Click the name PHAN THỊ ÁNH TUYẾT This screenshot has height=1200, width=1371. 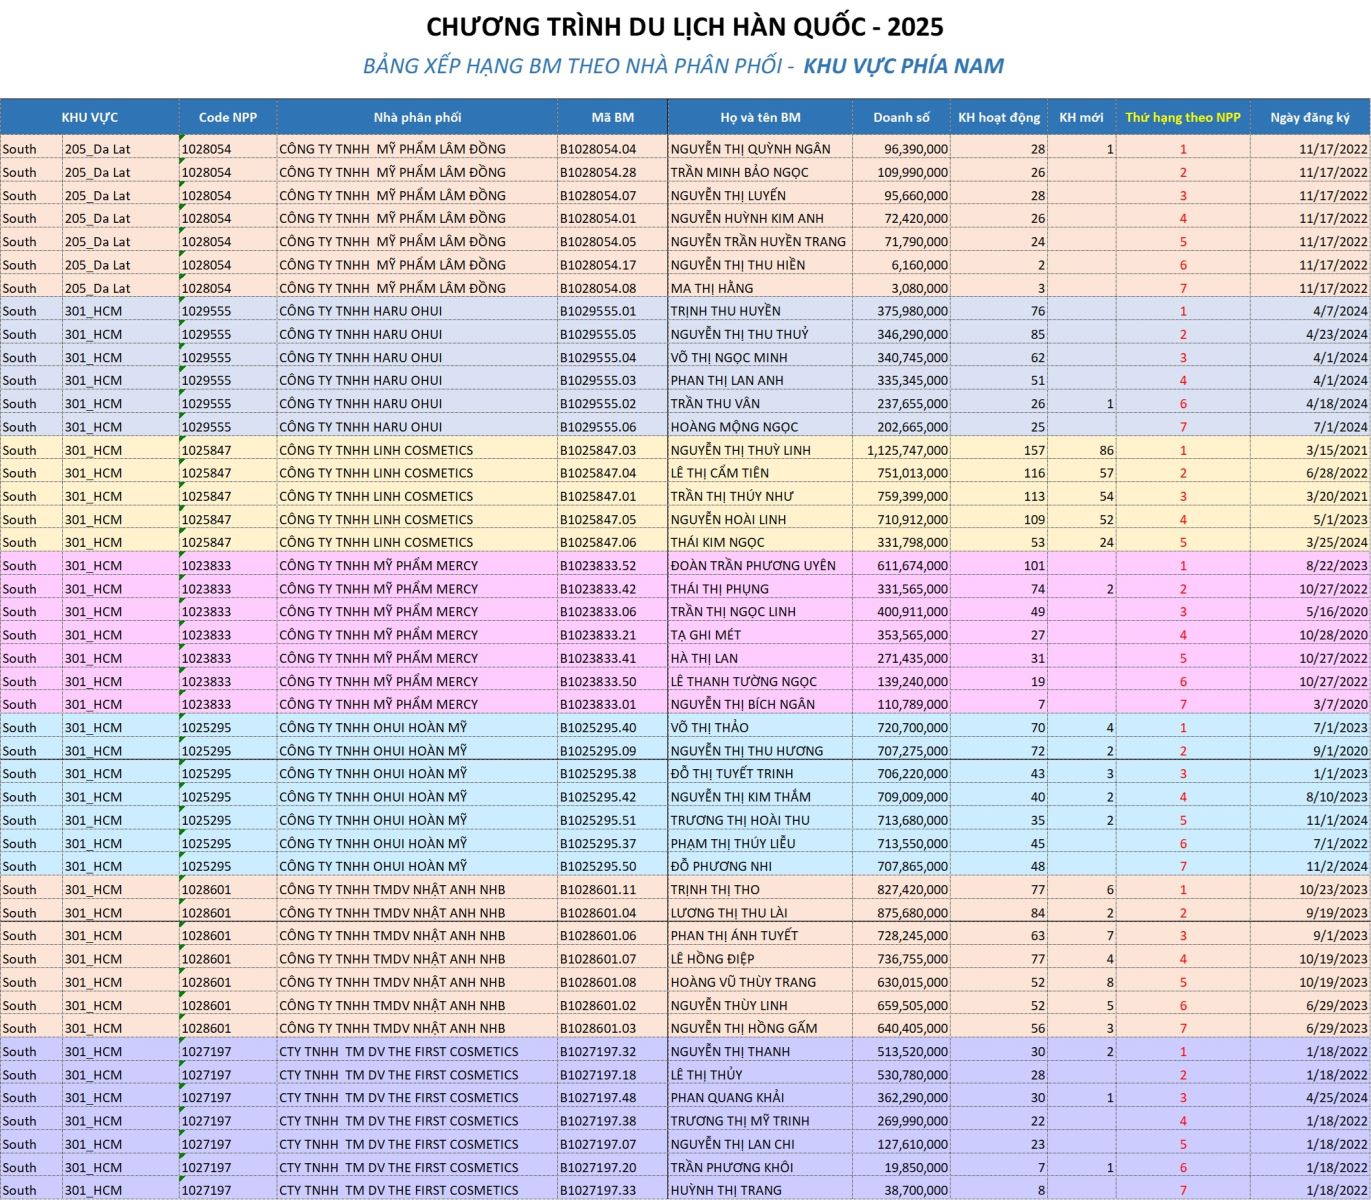tap(734, 936)
